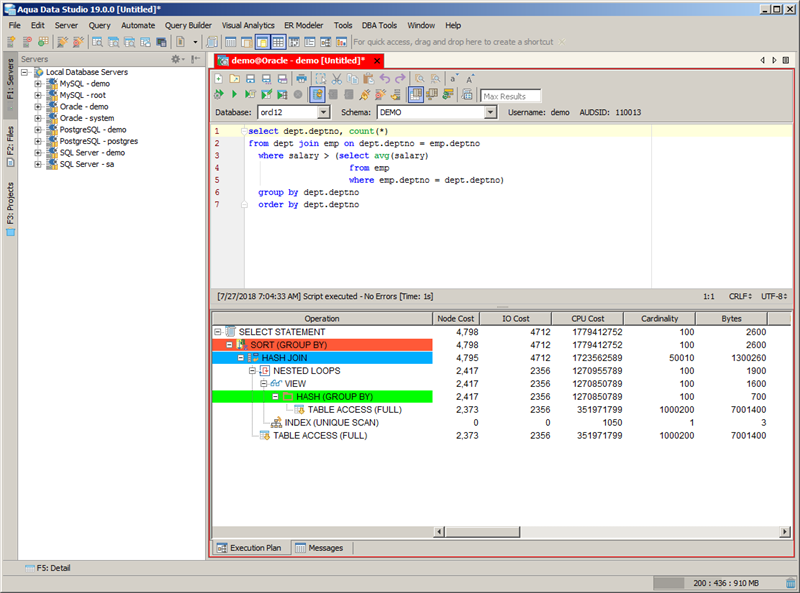Cut selected text with the scissors icon

(336, 79)
